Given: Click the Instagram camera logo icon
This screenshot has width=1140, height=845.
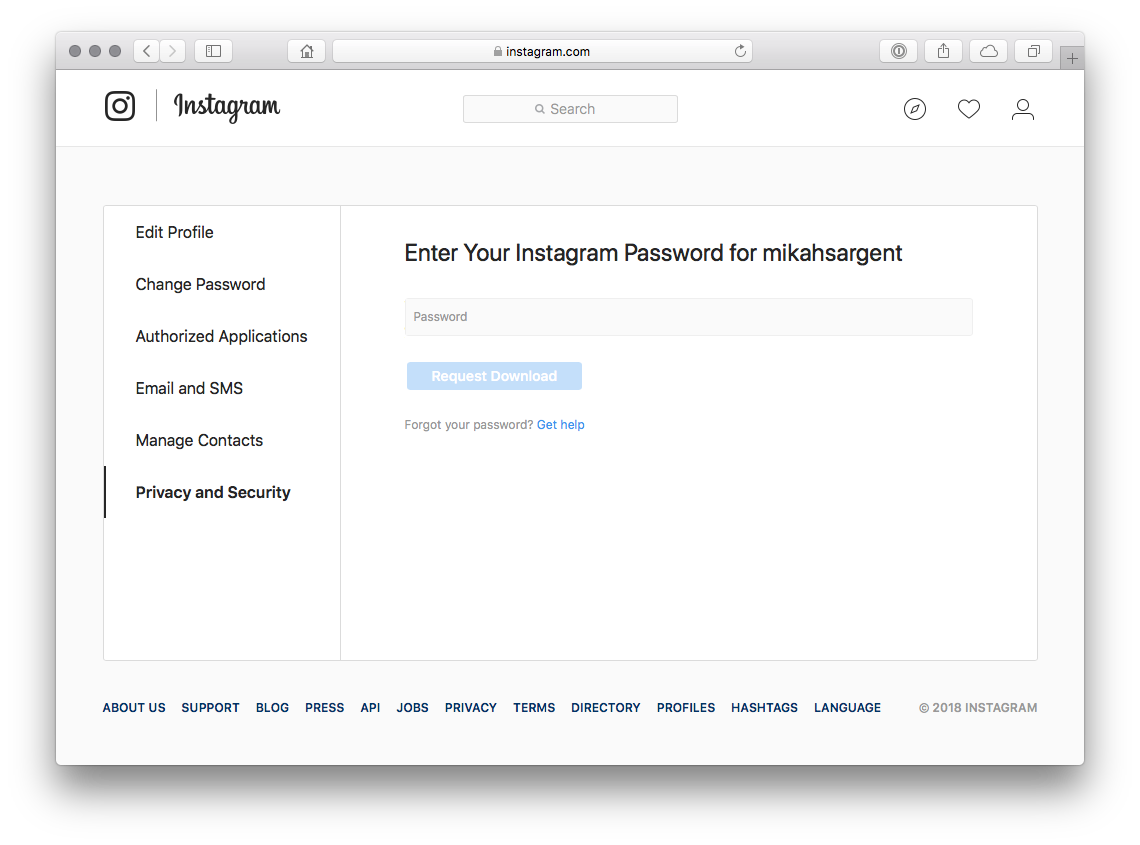Looking at the screenshot, I should pyautogui.click(x=120, y=106).
